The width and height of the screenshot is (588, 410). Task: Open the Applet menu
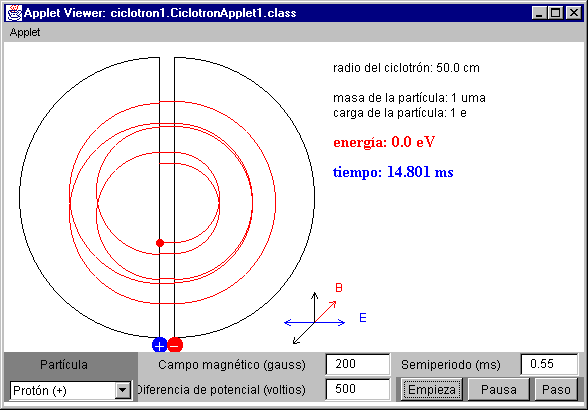pyautogui.click(x=25, y=32)
